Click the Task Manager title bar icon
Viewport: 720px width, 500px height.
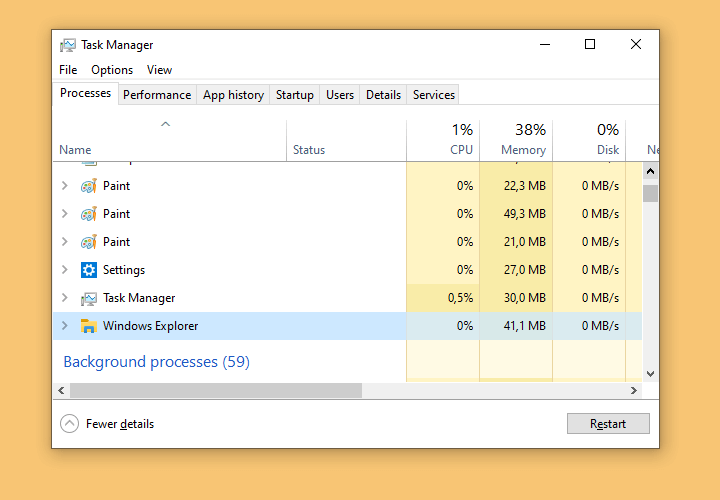(68, 45)
